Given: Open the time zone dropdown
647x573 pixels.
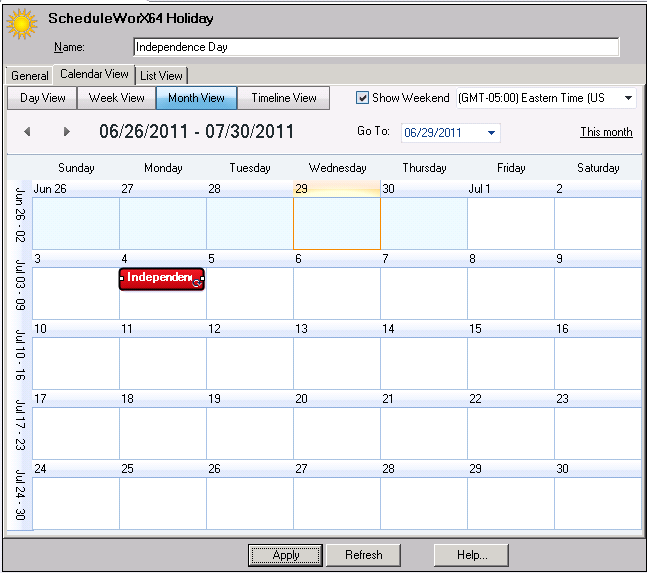Looking at the screenshot, I should click(x=628, y=98).
